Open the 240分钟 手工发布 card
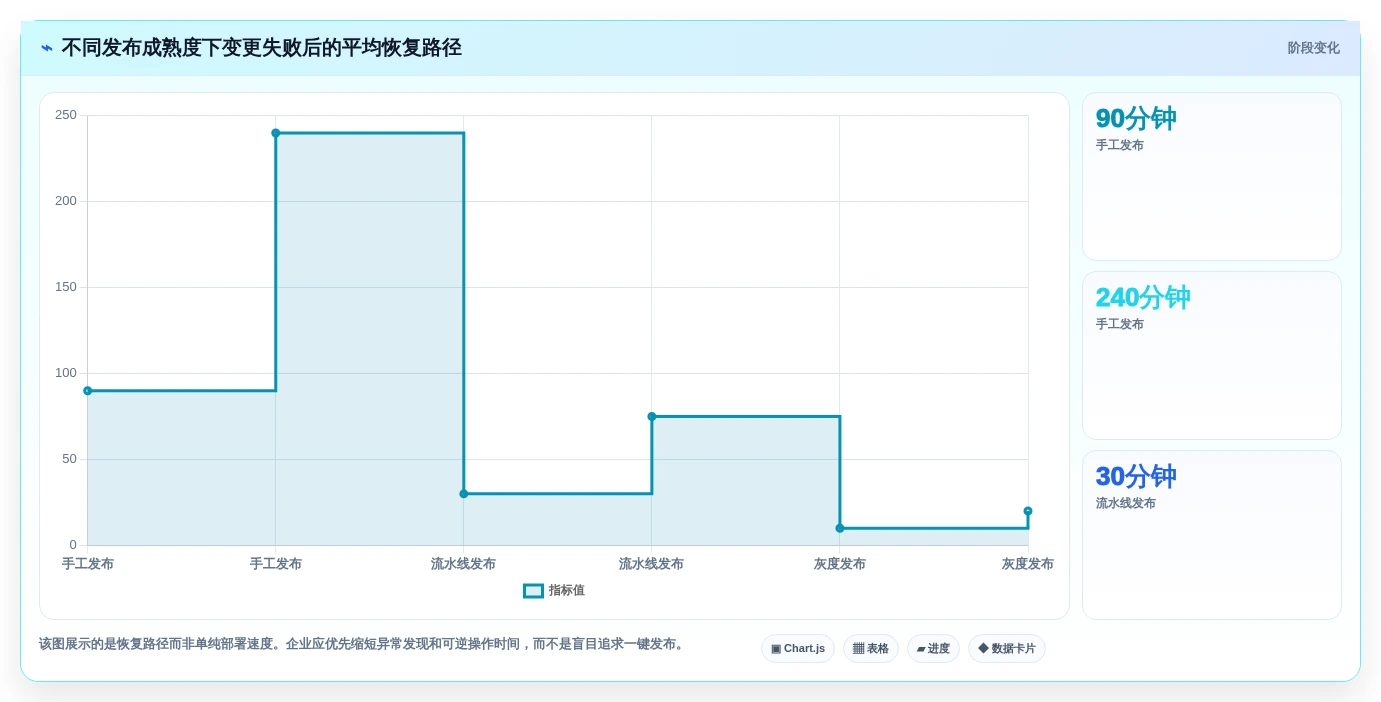Viewport: 1381px width, 702px height. click(x=1212, y=355)
